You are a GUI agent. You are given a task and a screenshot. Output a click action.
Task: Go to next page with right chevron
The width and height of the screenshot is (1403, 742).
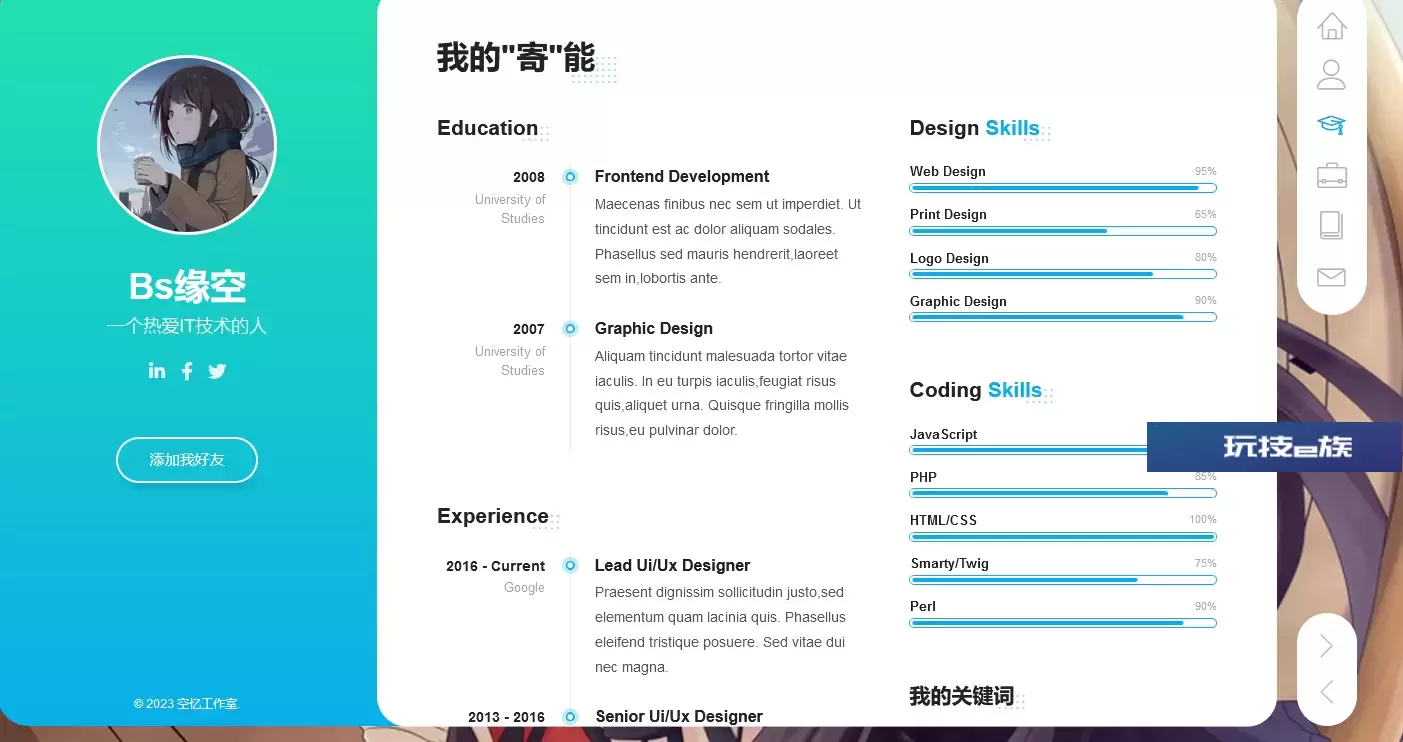pos(1327,646)
